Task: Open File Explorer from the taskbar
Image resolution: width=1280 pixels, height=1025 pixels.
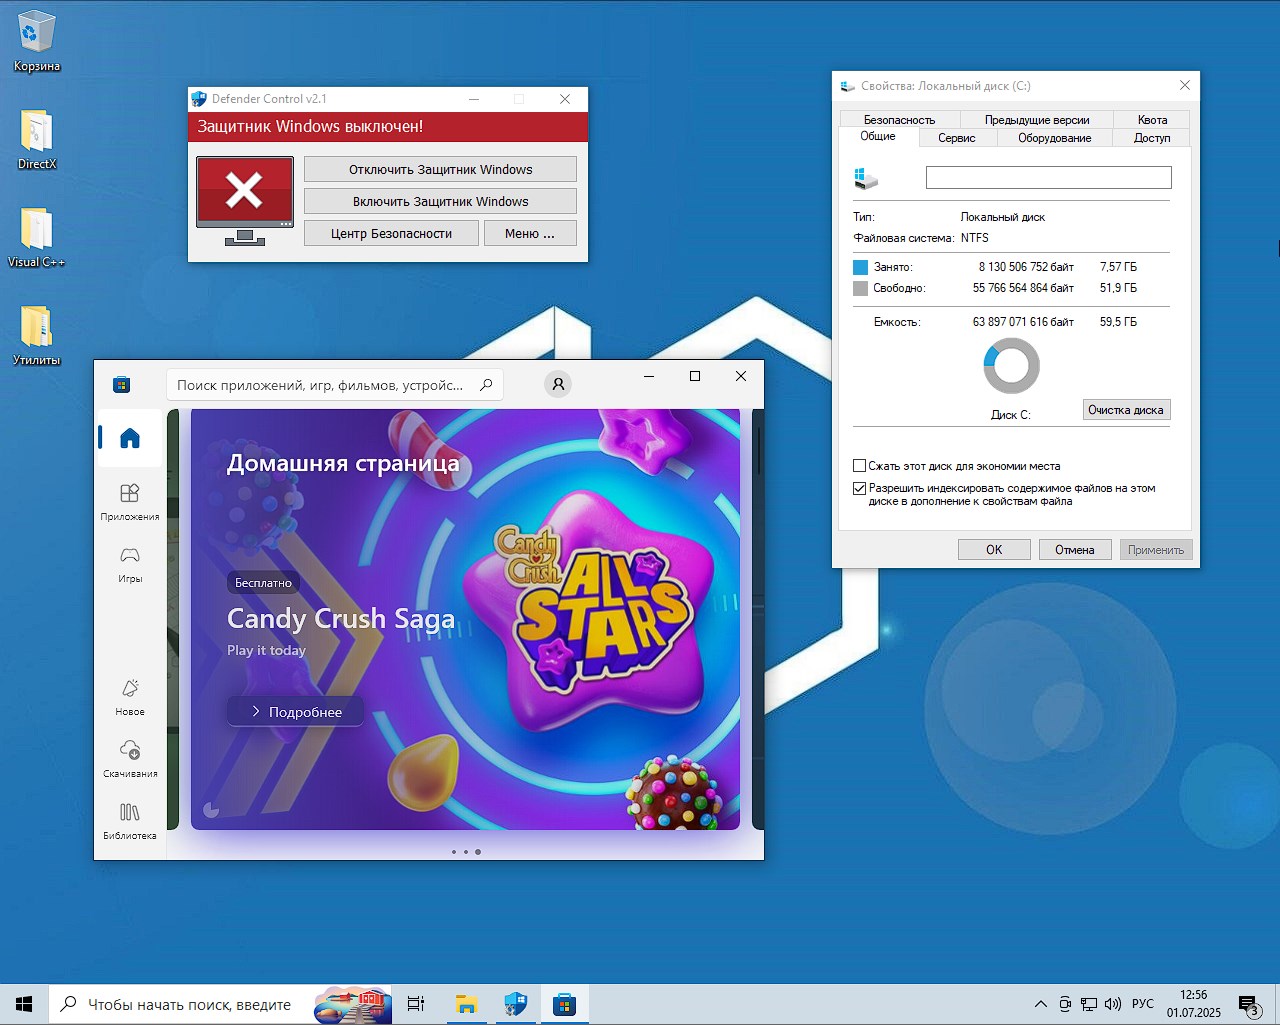Action: pyautogui.click(x=466, y=1004)
